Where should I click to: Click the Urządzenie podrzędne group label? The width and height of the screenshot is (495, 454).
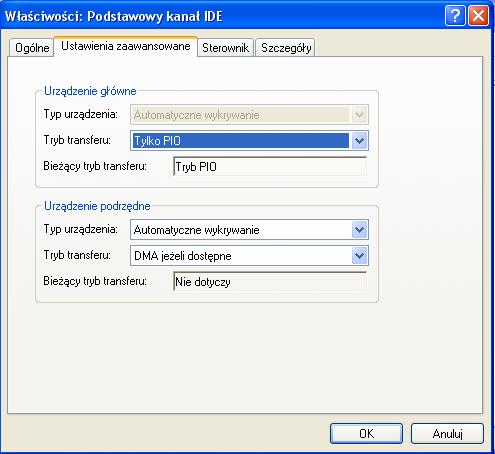[97, 206]
